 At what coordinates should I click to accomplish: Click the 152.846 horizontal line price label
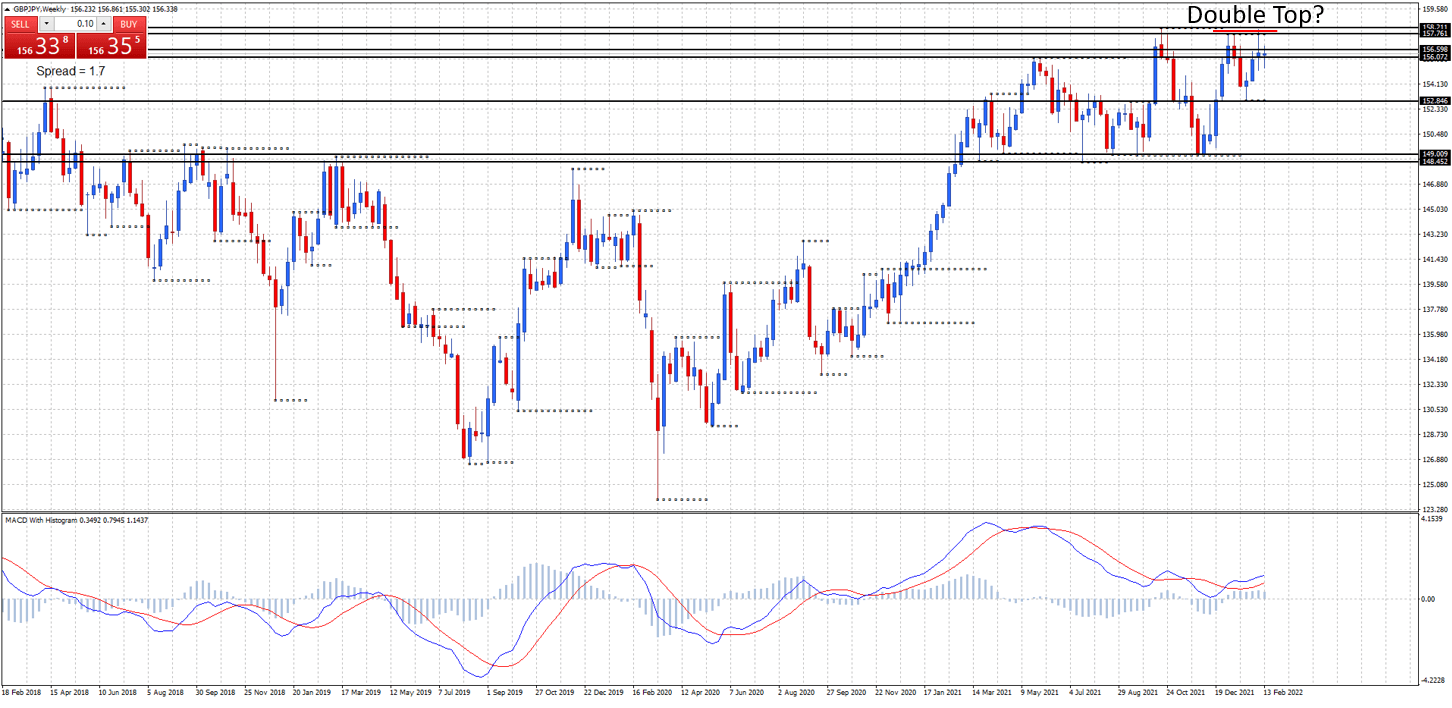click(1434, 101)
